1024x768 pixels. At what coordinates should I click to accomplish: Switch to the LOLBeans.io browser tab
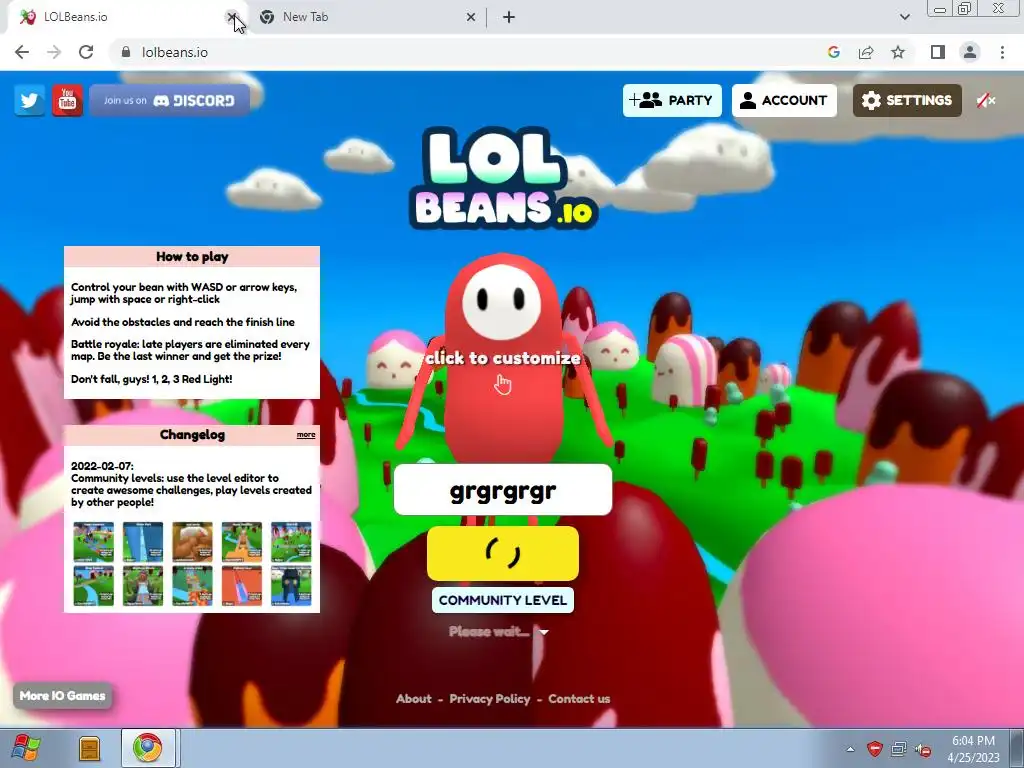124,17
